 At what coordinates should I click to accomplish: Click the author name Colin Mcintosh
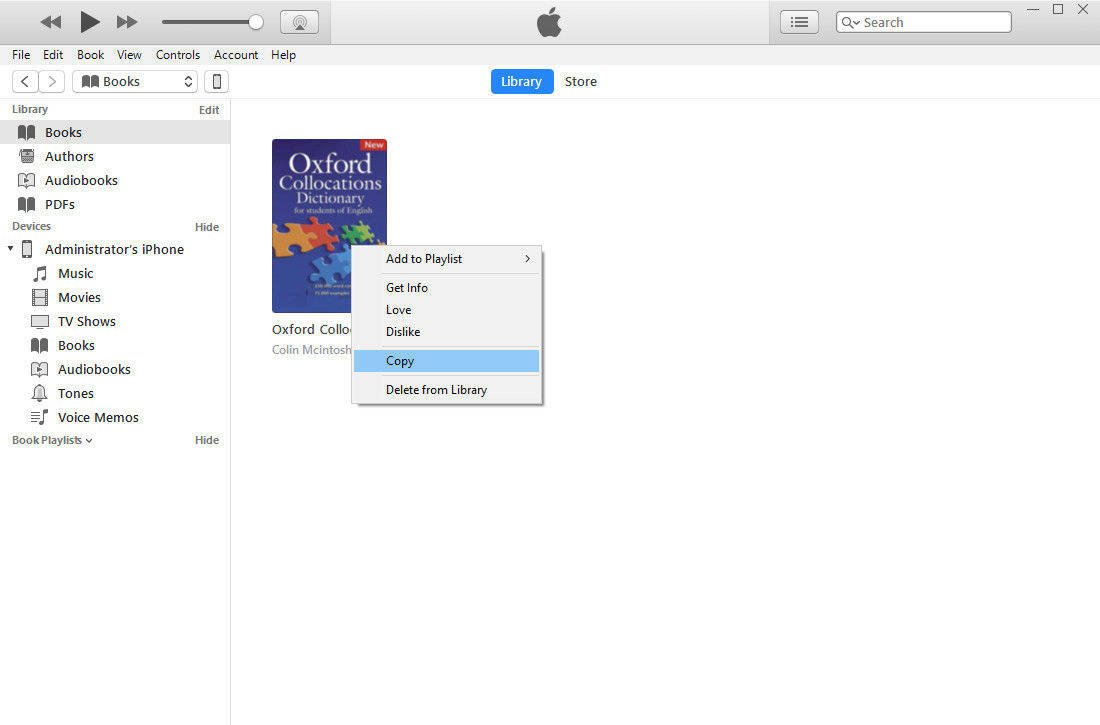click(x=311, y=350)
